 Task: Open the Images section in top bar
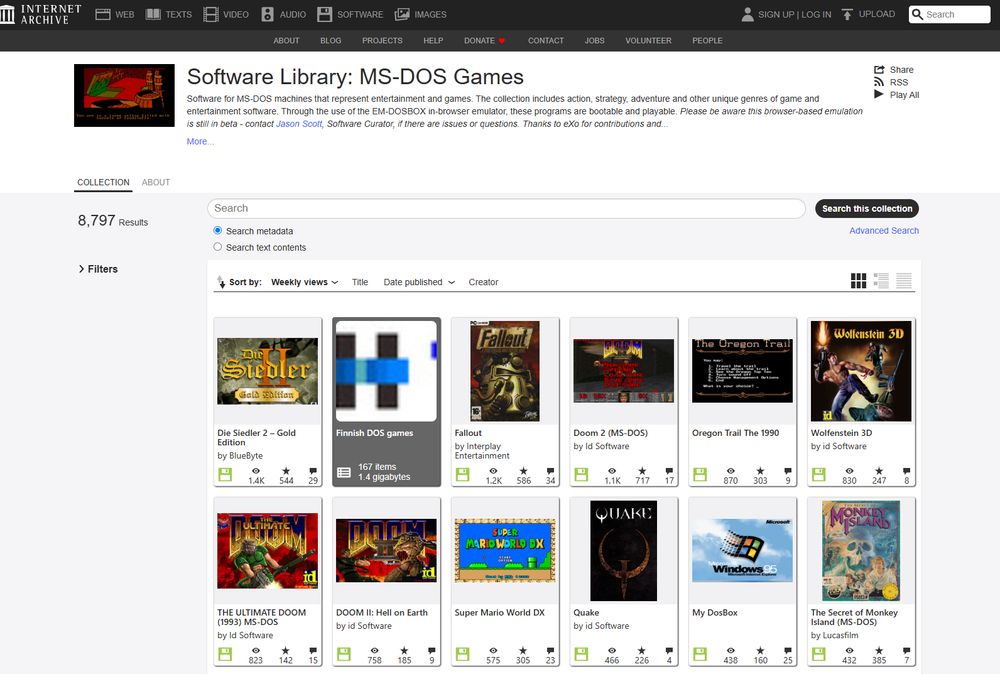point(420,14)
